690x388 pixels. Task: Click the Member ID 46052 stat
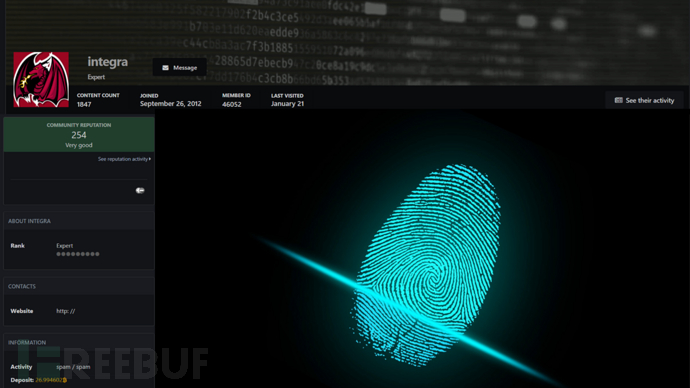[x=236, y=100]
